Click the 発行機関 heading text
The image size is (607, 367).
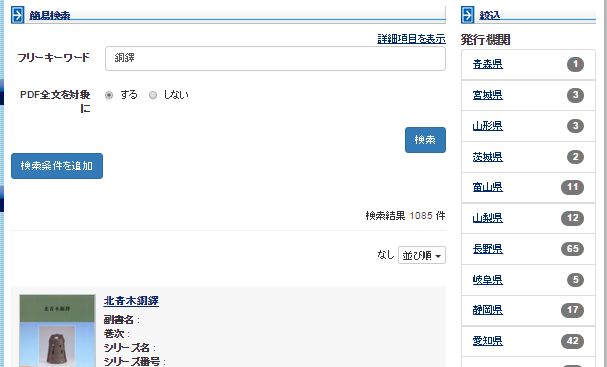(x=485, y=39)
